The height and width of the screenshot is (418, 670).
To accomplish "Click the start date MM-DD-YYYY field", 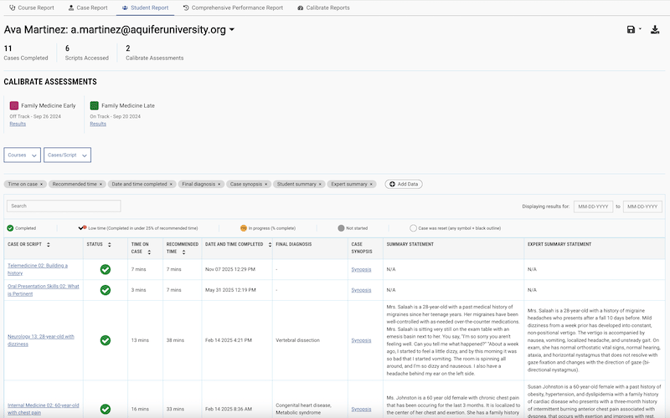I will point(593,206).
